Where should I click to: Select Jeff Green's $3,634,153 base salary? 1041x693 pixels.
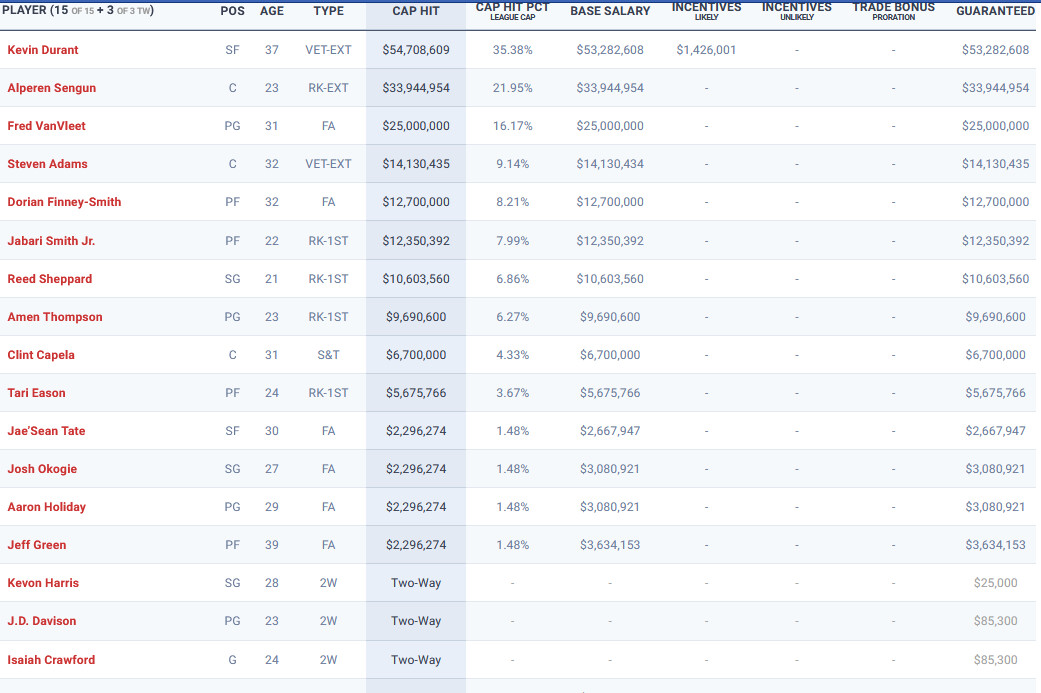(x=610, y=545)
